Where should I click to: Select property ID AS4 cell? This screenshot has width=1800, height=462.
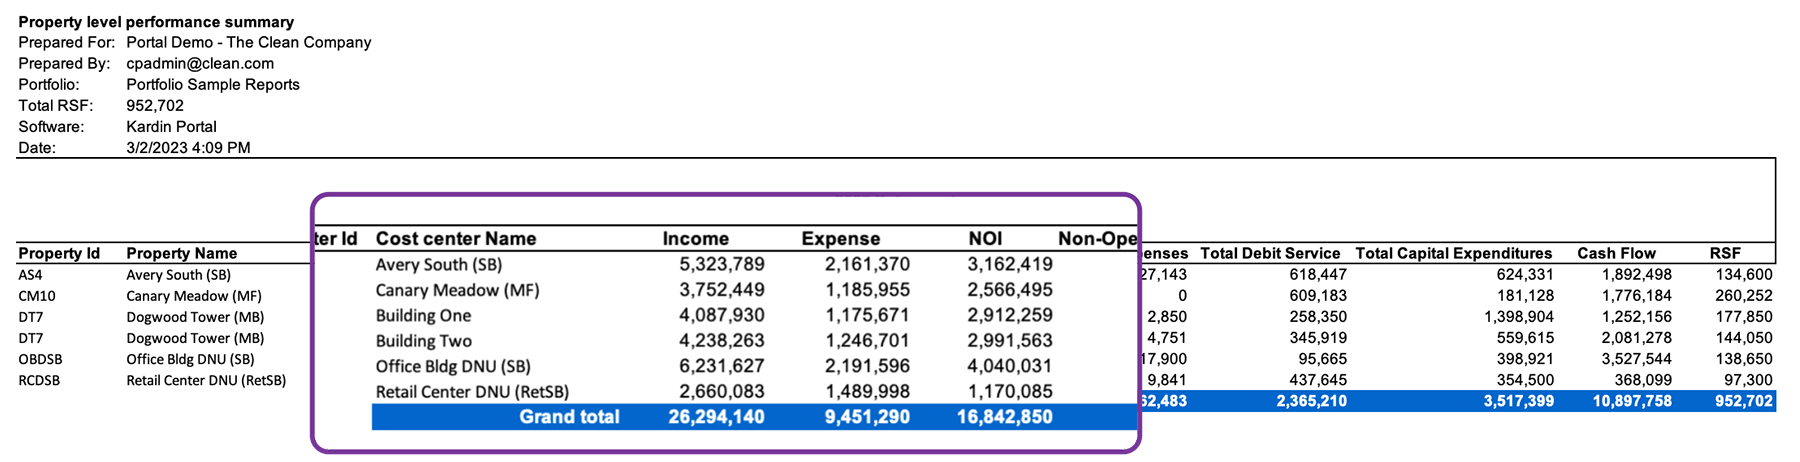pos(31,275)
